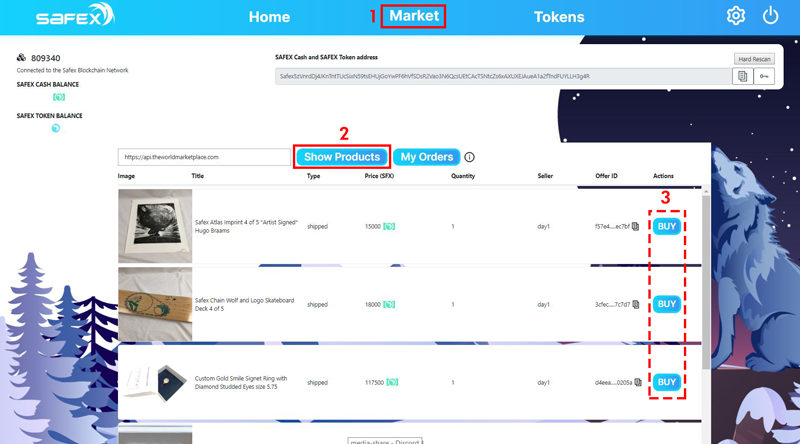Open the Safex Atlas Imprint thumbnail
The width and height of the screenshot is (800, 444).
[x=155, y=226]
